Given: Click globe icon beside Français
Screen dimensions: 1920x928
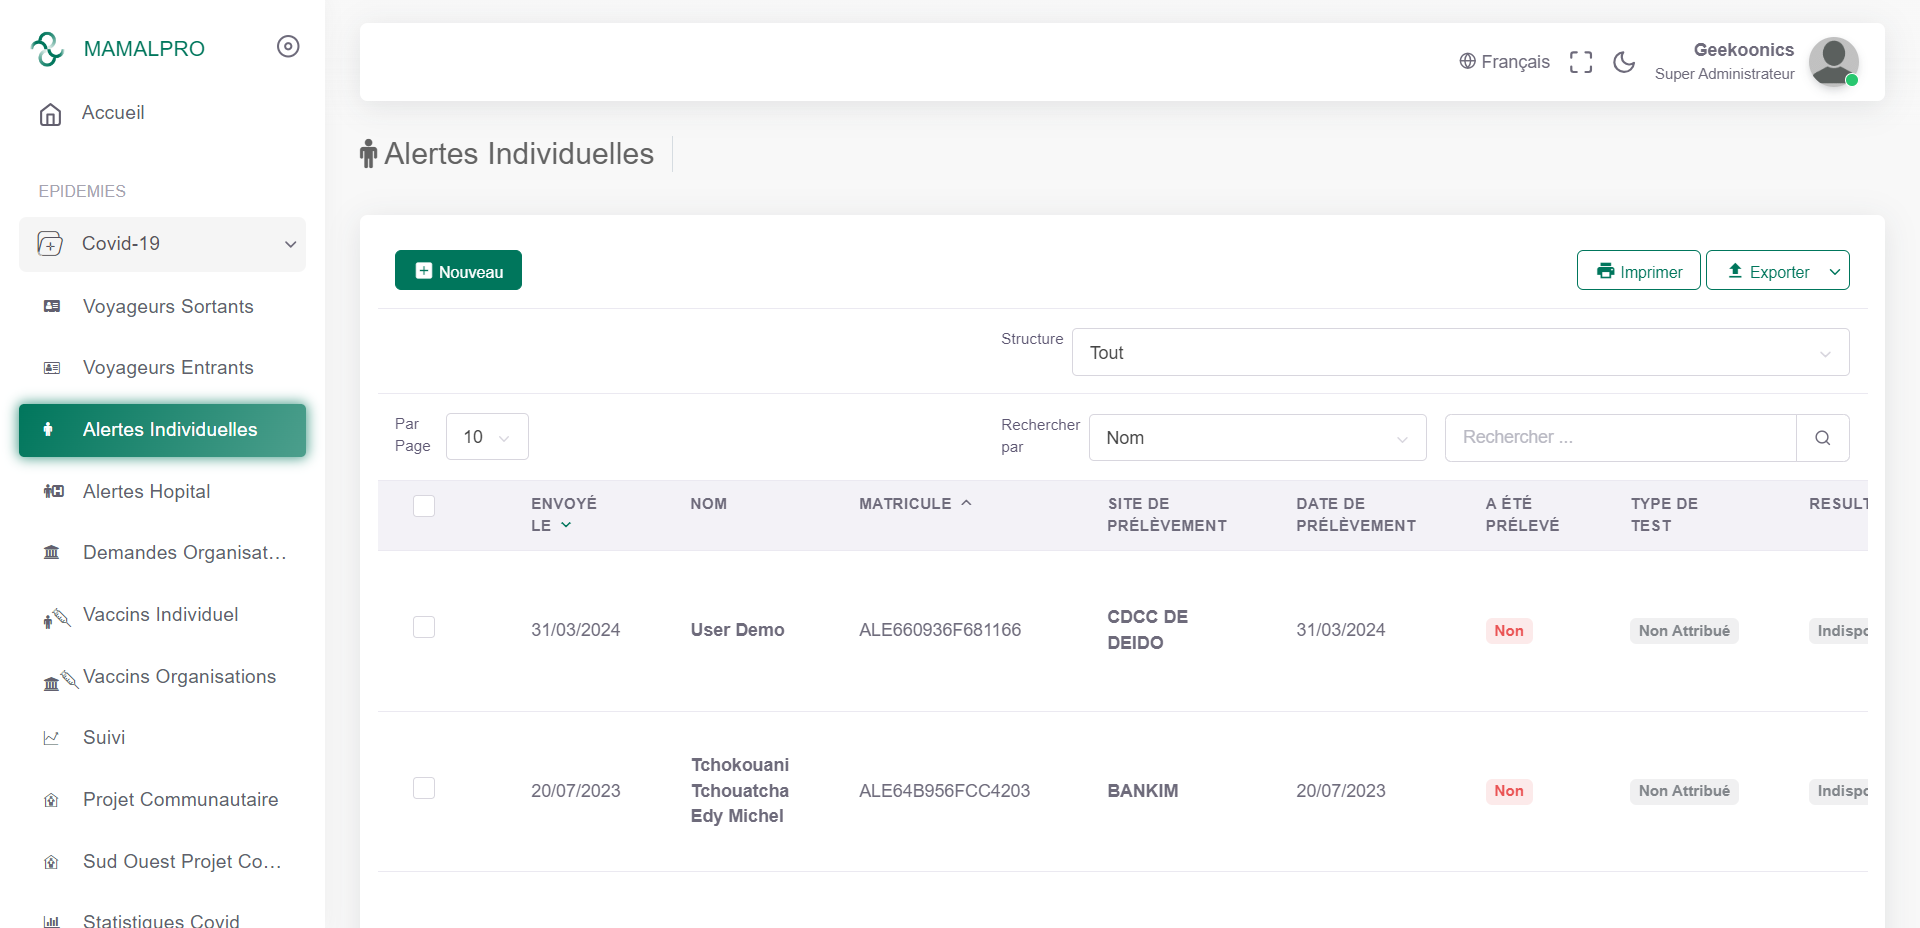Looking at the screenshot, I should point(1467,61).
